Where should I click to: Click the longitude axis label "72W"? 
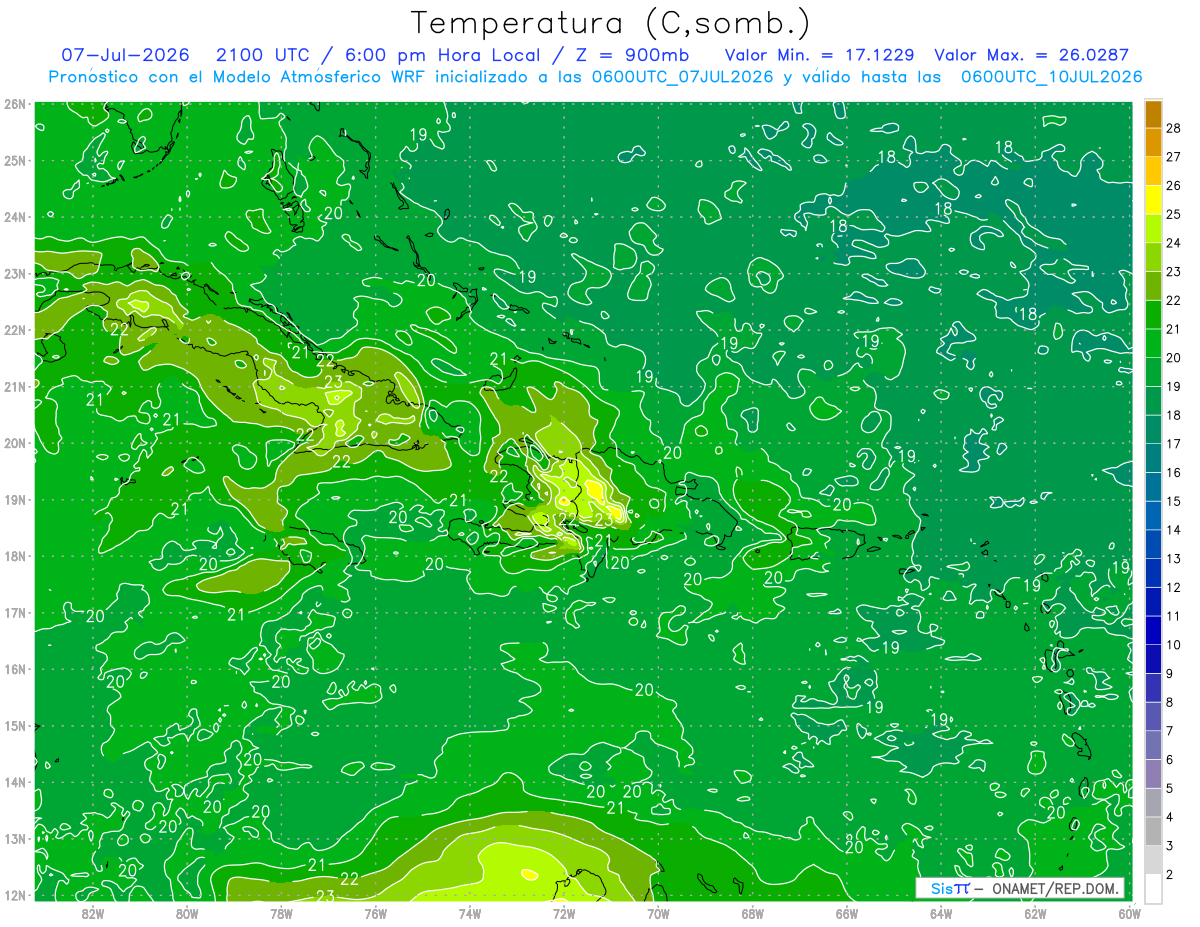click(564, 913)
